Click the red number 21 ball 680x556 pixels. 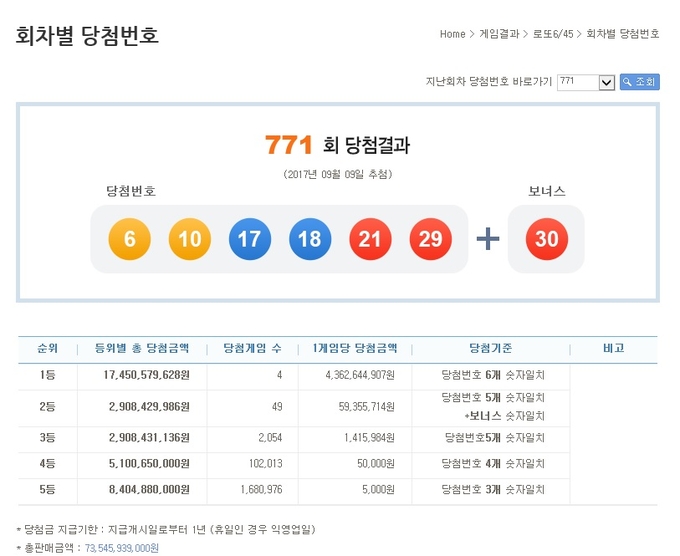pos(369,239)
